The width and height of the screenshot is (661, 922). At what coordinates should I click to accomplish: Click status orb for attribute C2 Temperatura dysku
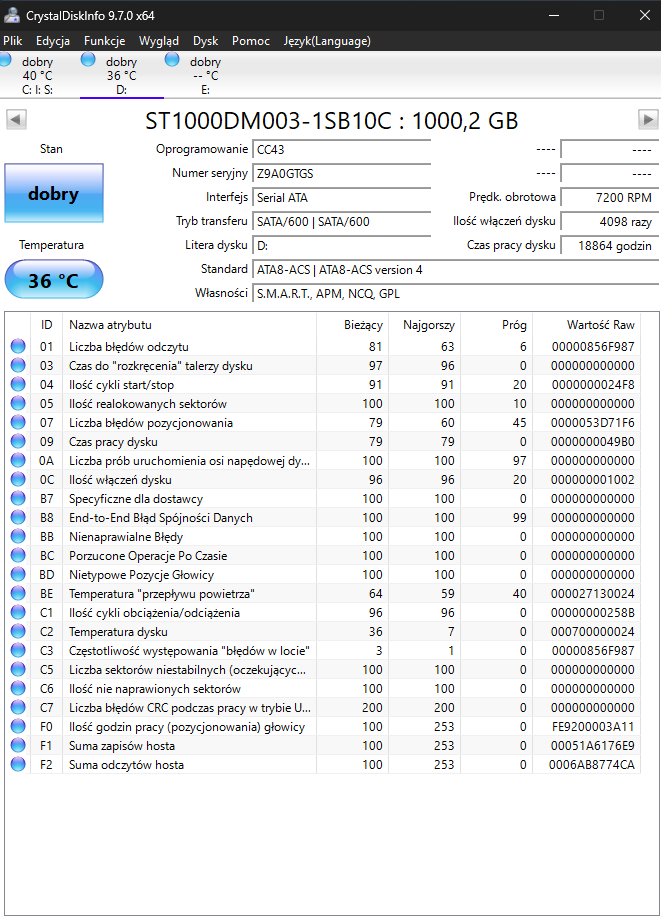coord(18,632)
